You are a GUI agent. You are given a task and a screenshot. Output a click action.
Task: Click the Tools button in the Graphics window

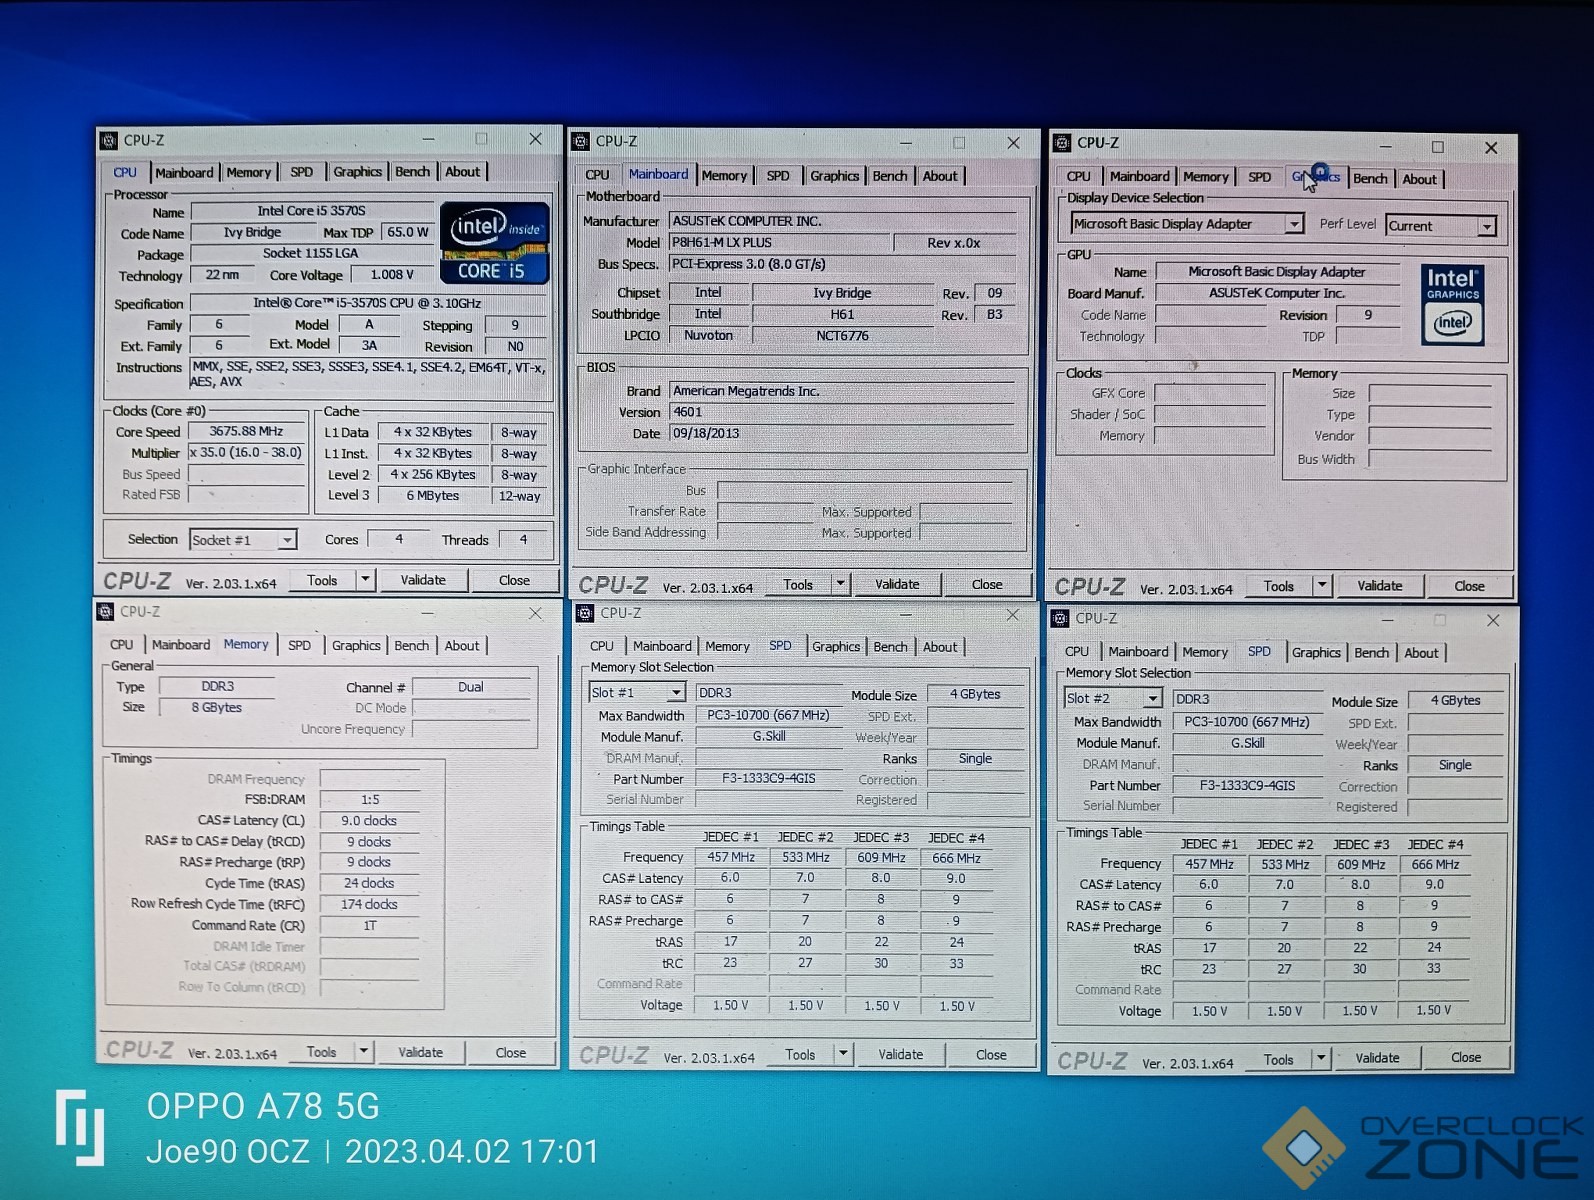click(1279, 586)
